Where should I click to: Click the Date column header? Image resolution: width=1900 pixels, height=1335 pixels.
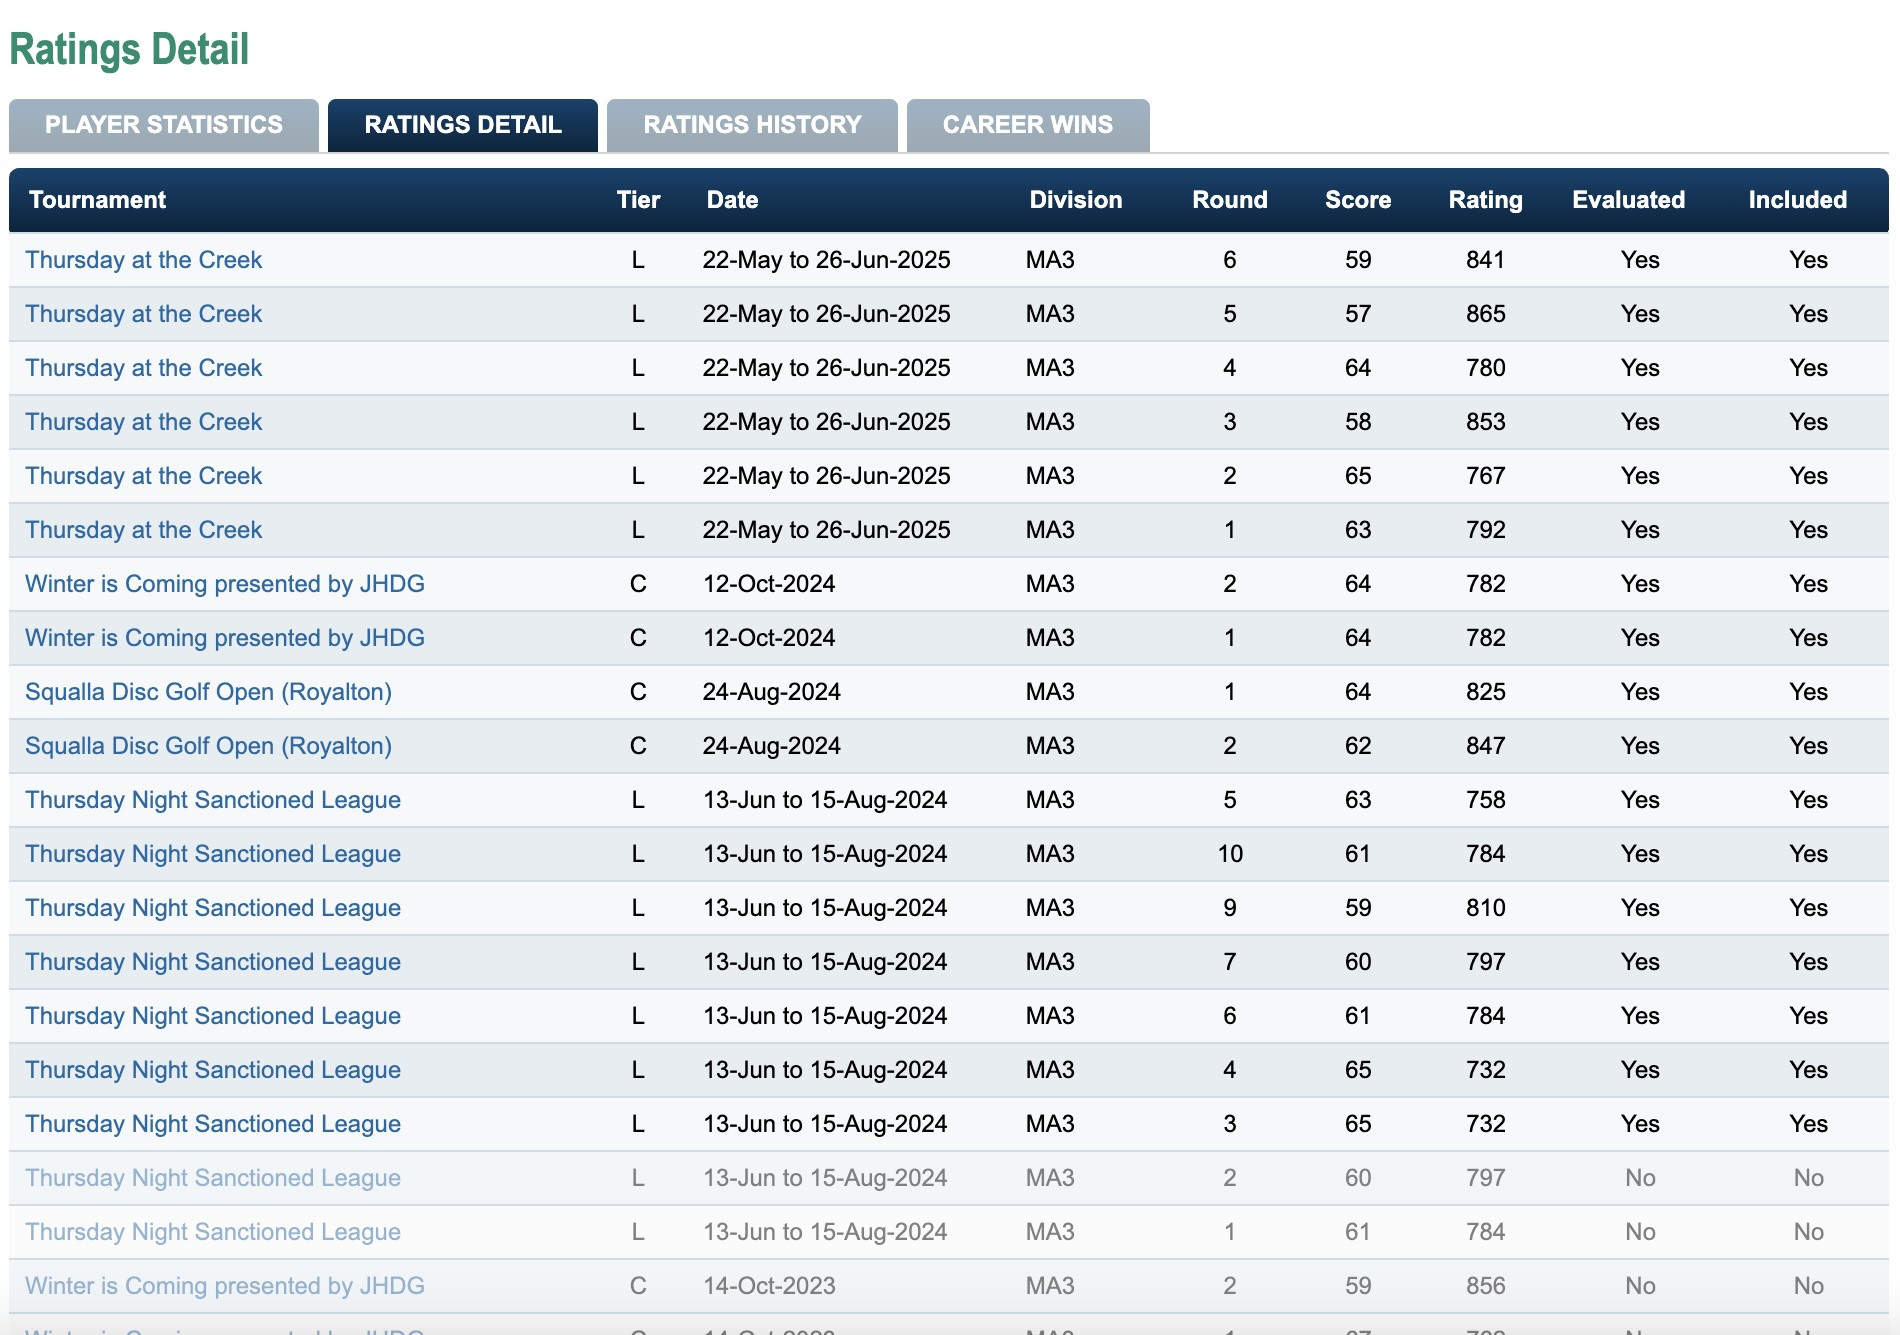pyautogui.click(x=732, y=200)
